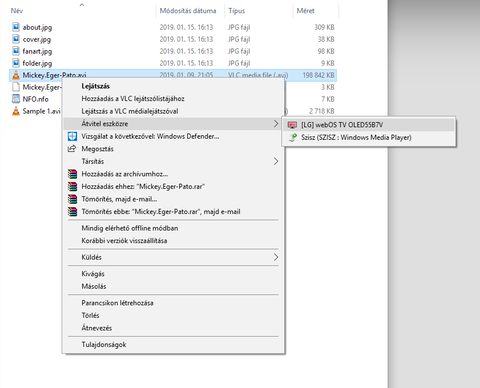
Task: Click WinRAR icon beside Tömörítés, majd e-mail...
Action: click(72, 199)
